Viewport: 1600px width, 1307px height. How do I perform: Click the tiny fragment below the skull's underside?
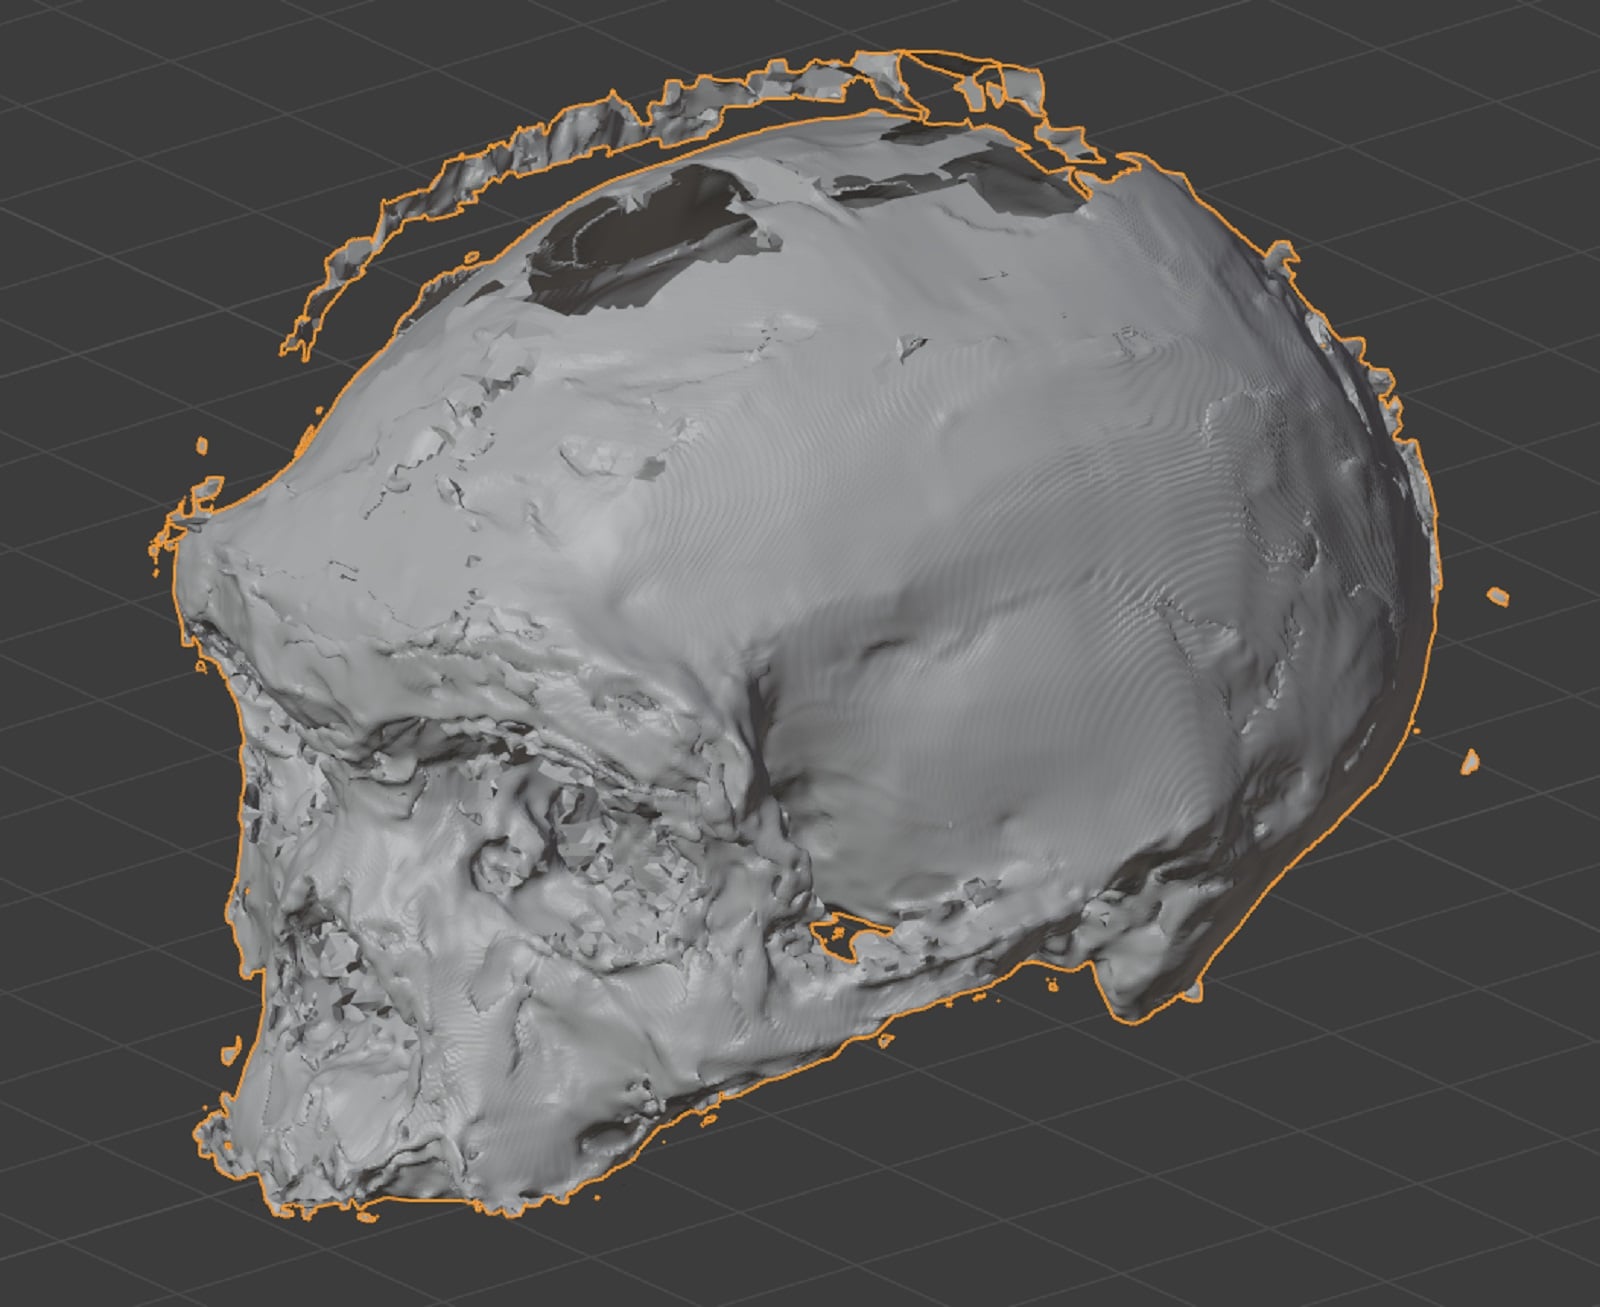point(884,1041)
